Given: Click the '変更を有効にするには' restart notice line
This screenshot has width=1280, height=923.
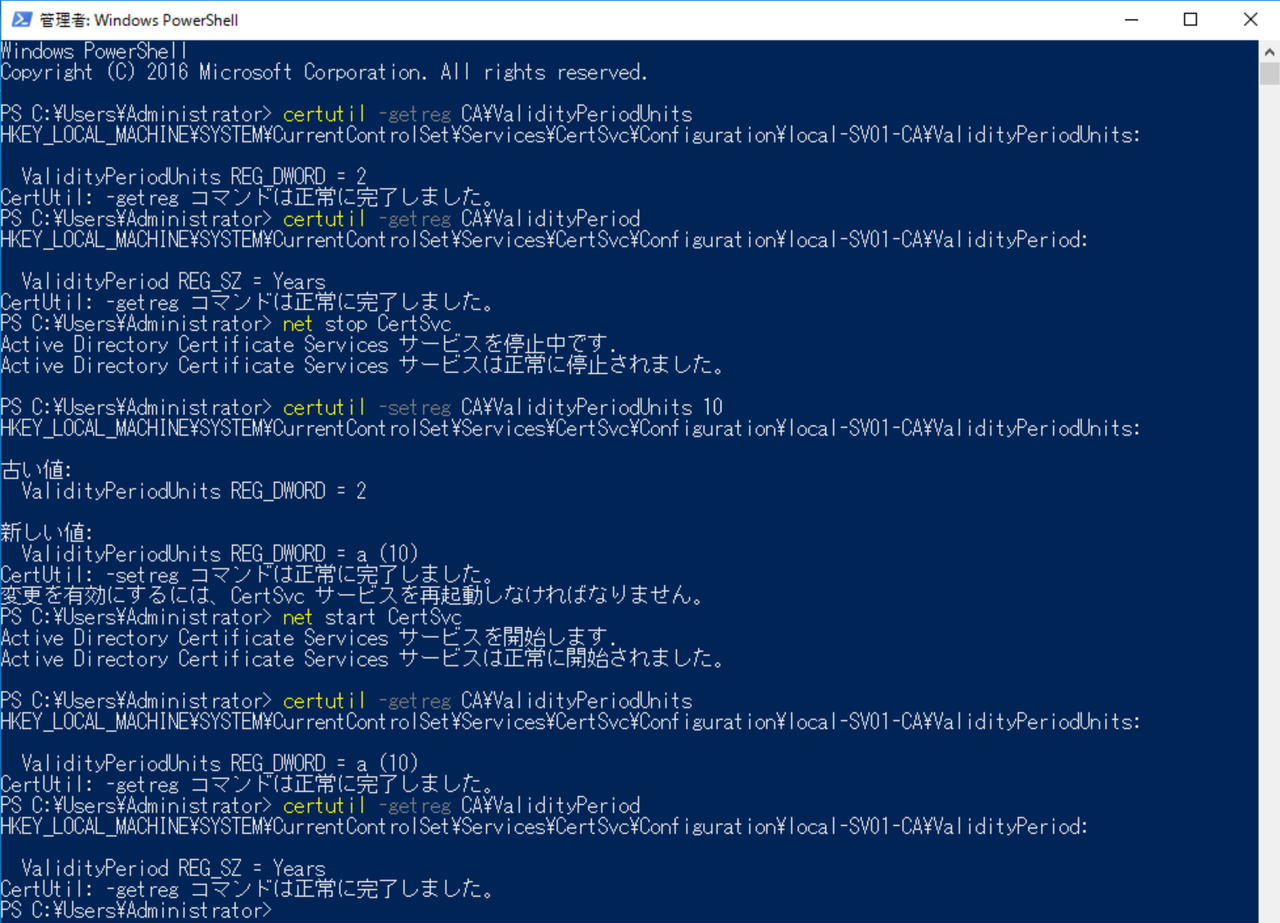Looking at the screenshot, I should click(353, 596).
